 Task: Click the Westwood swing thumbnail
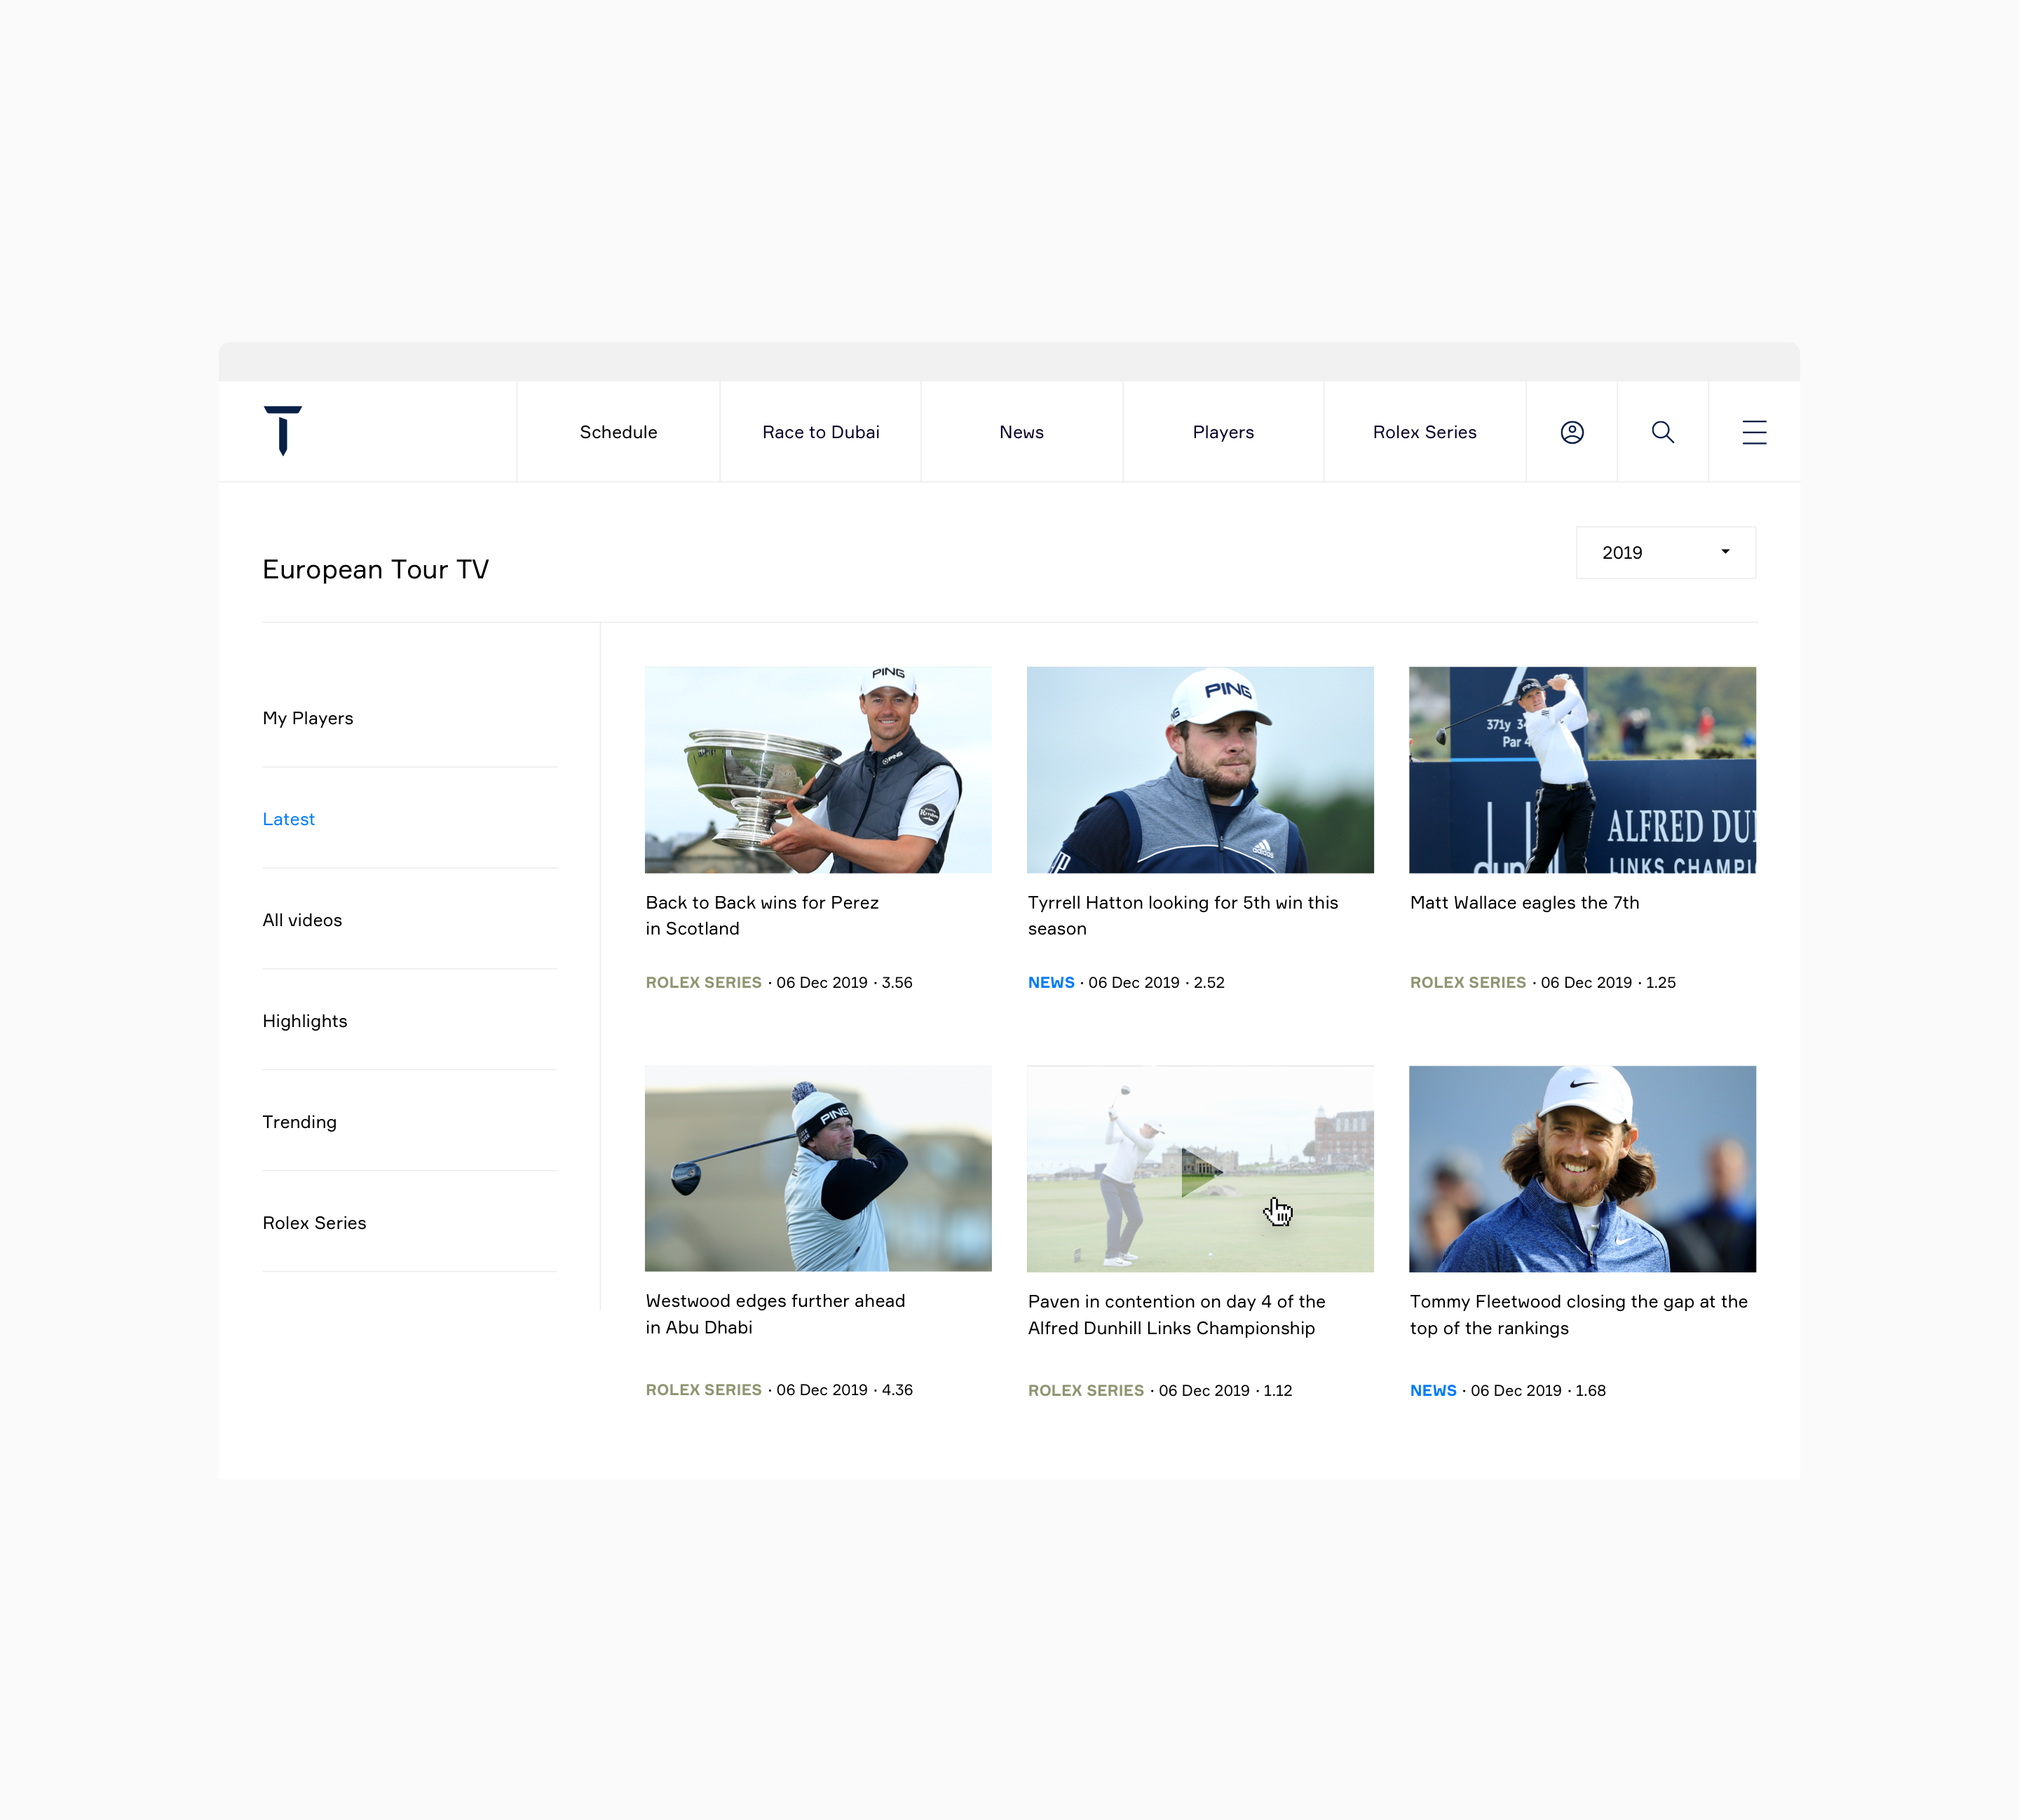coord(818,1169)
